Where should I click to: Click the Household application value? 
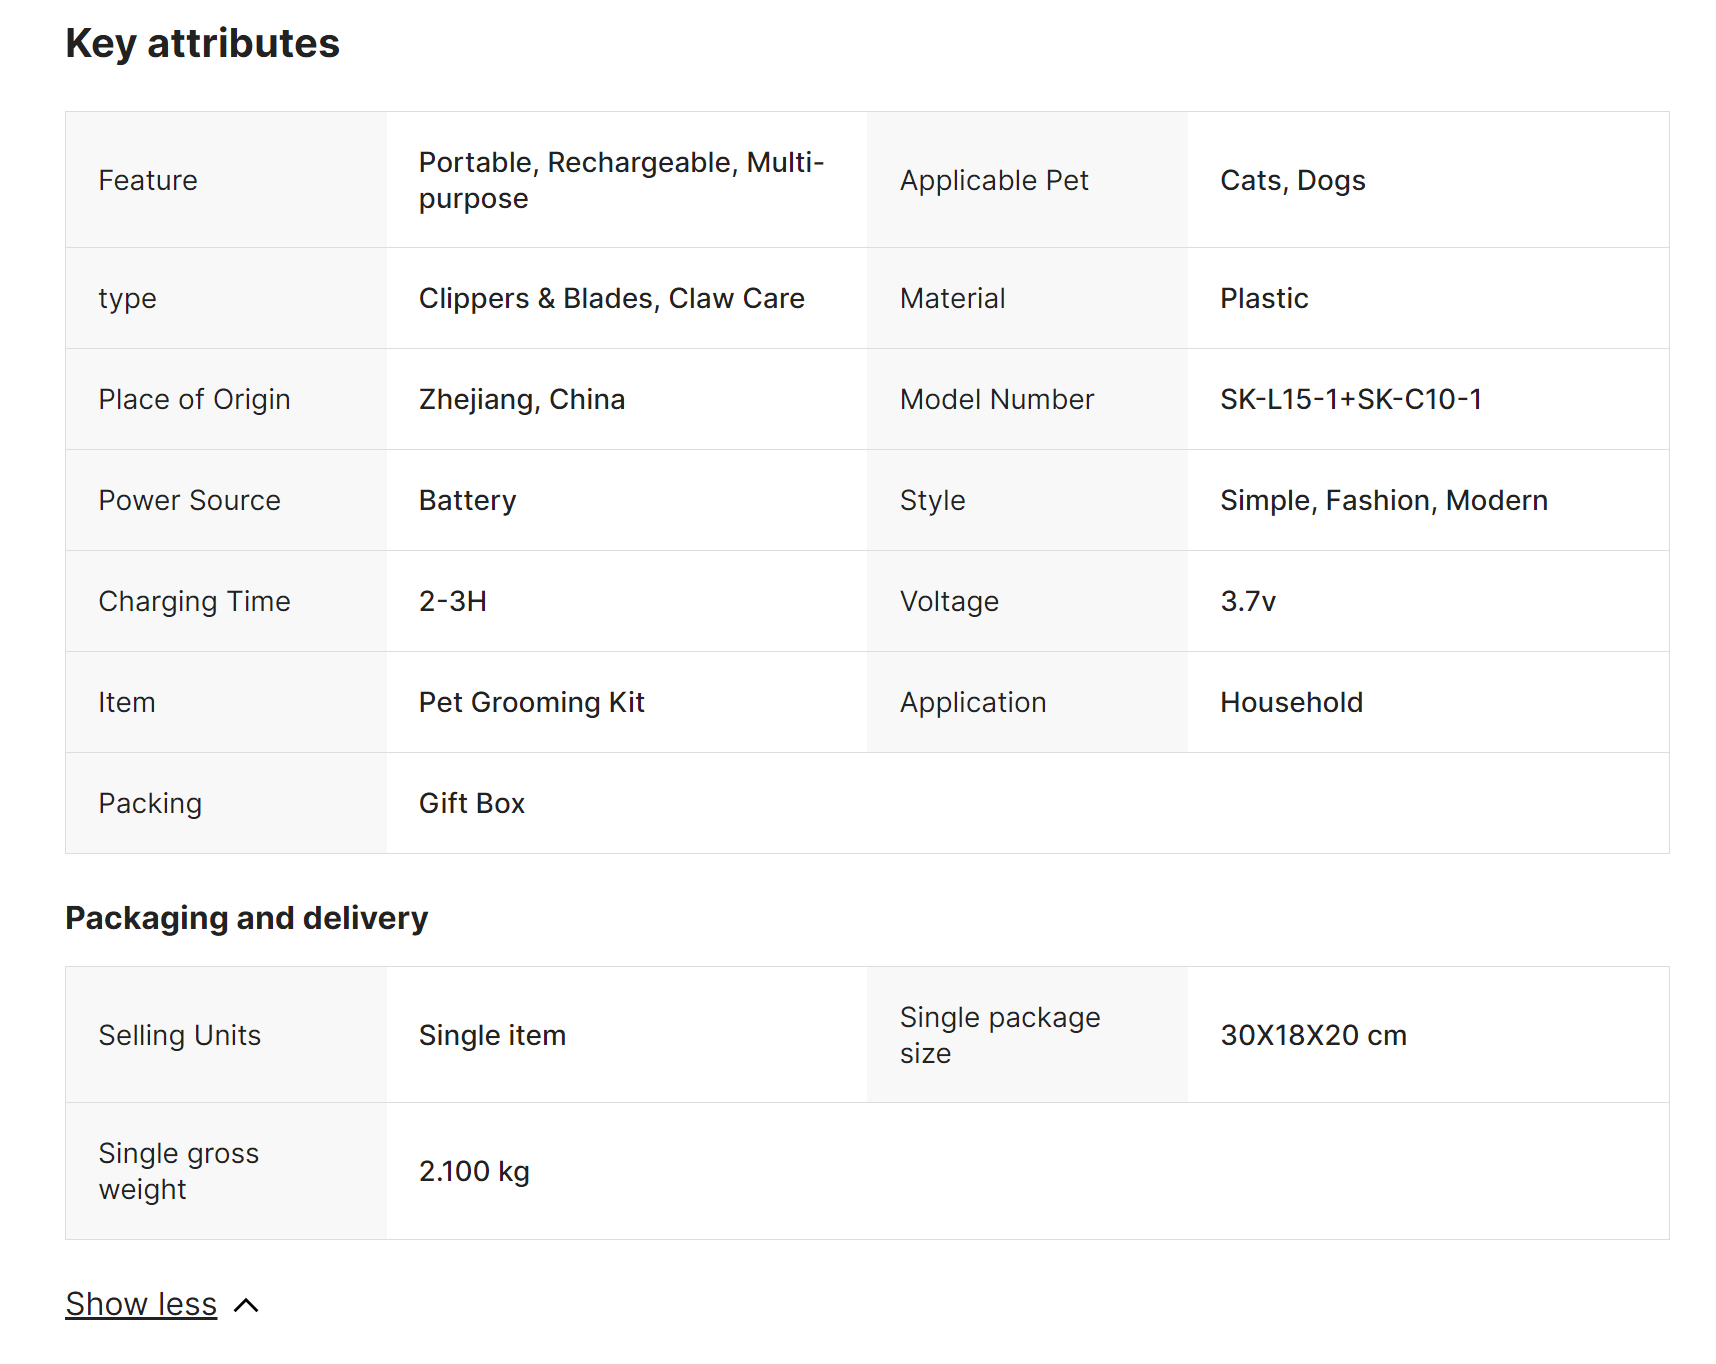1291,702
